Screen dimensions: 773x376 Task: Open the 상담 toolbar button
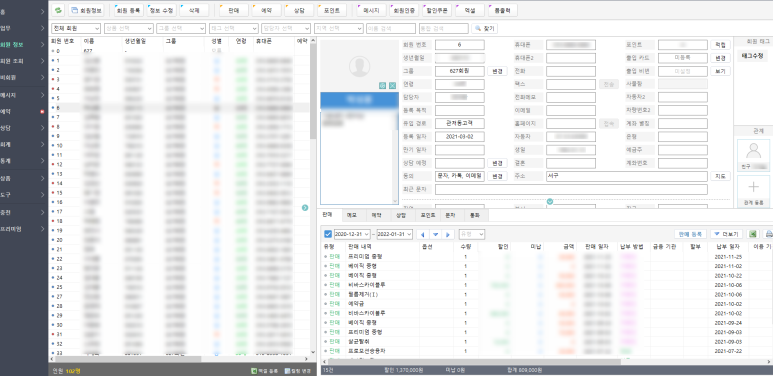[299, 10]
